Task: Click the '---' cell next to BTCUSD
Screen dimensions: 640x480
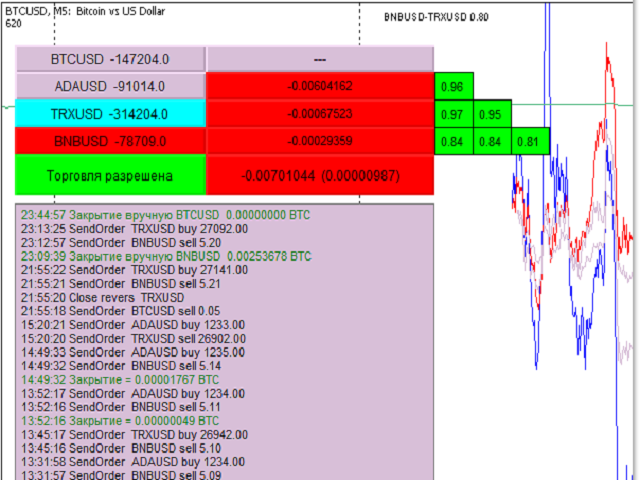Action: [320, 59]
